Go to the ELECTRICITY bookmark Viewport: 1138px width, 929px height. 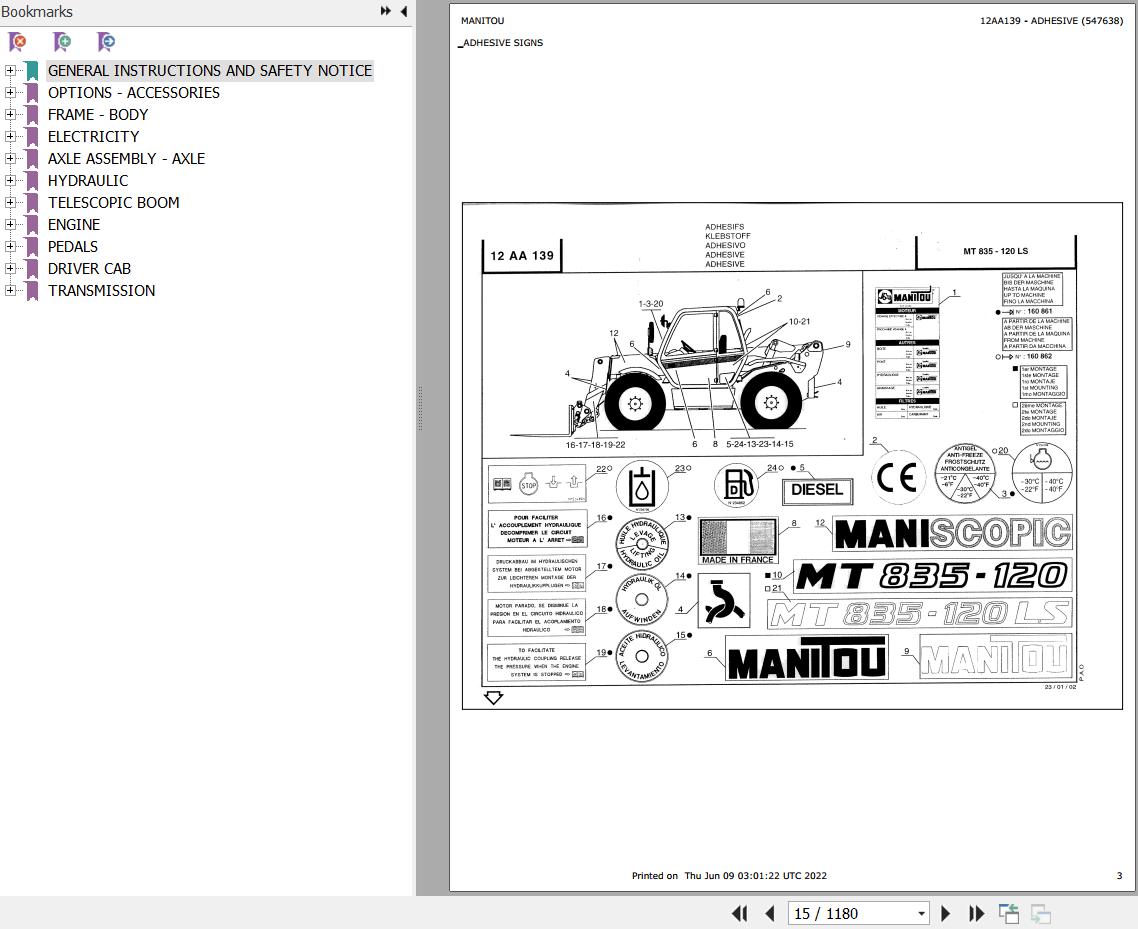(x=94, y=136)
